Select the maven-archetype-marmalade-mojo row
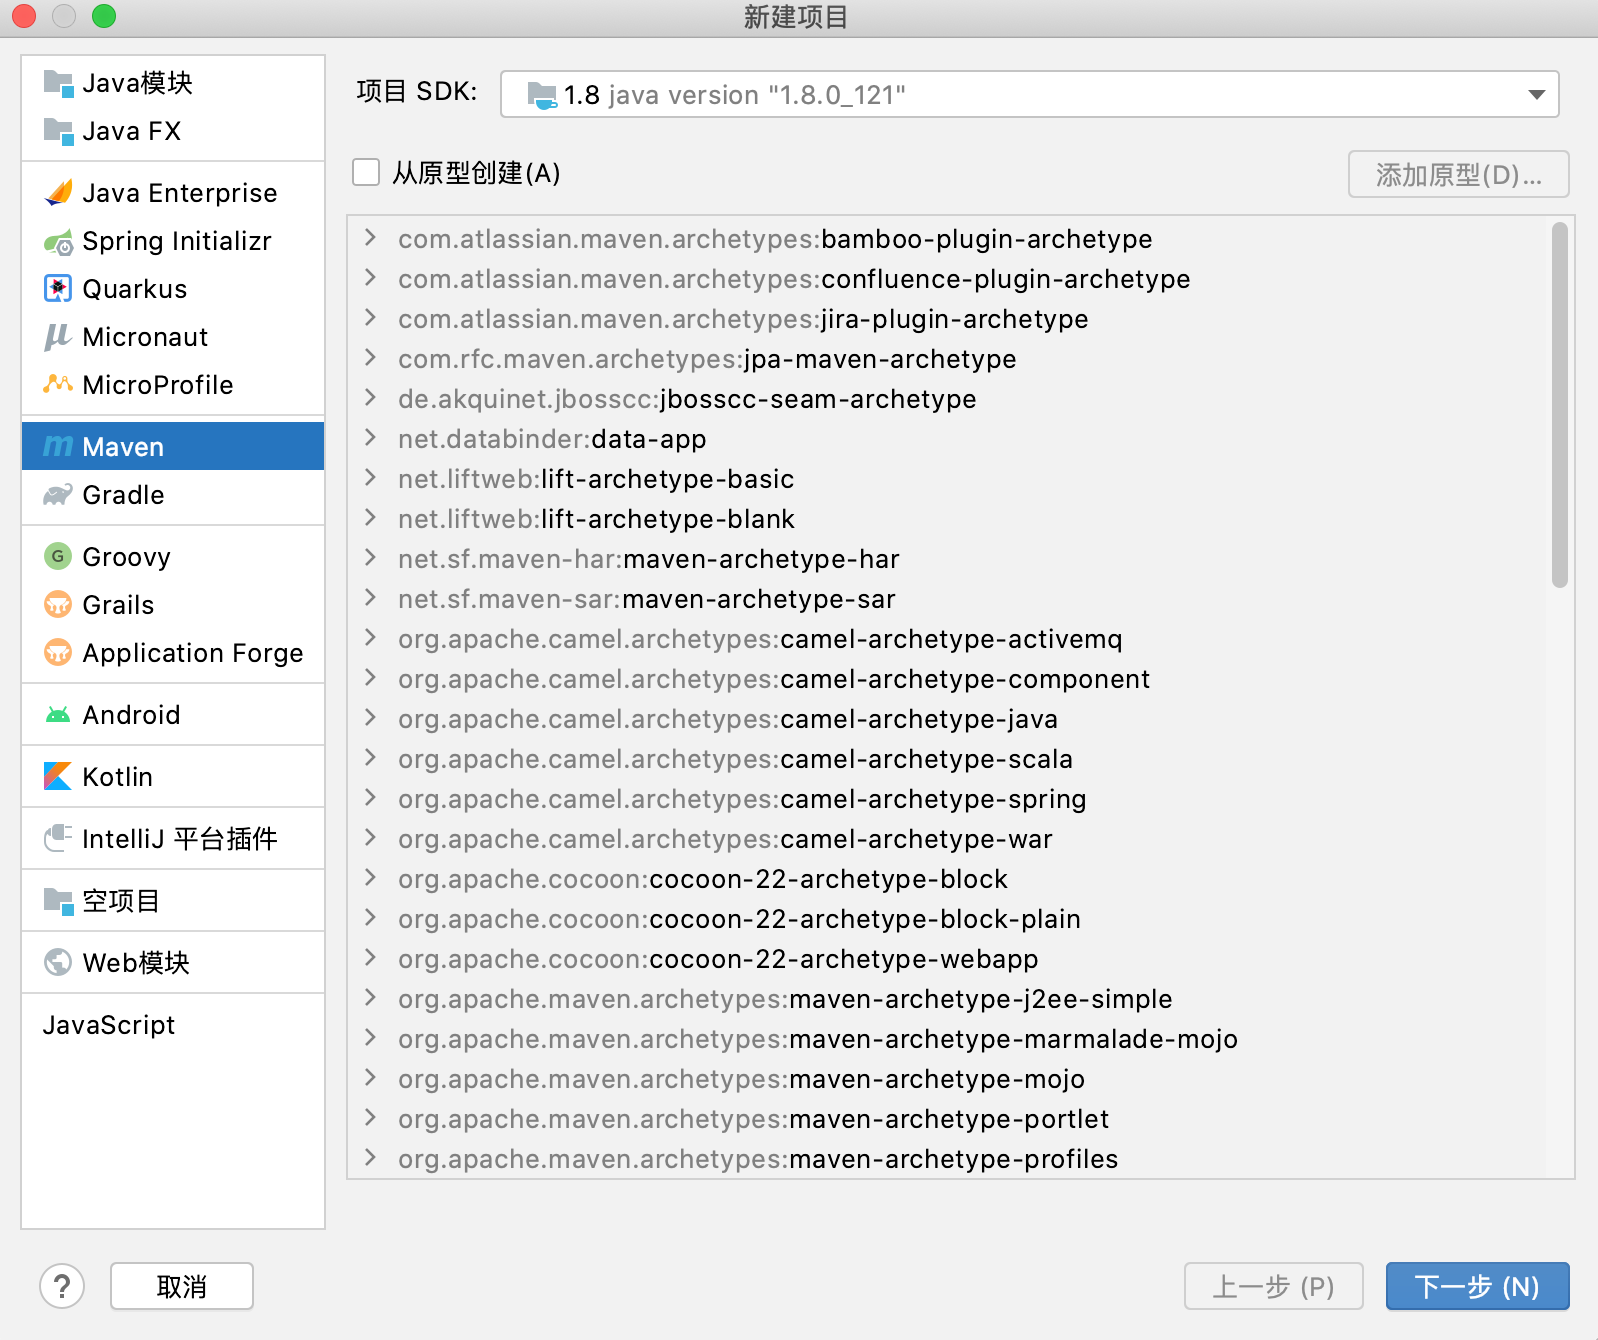 tap(947, 1039)
